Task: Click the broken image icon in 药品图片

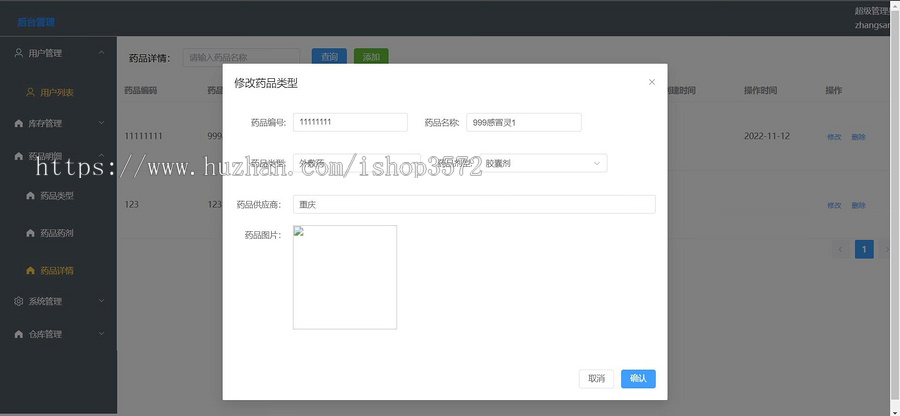Action: click(298, 231)
